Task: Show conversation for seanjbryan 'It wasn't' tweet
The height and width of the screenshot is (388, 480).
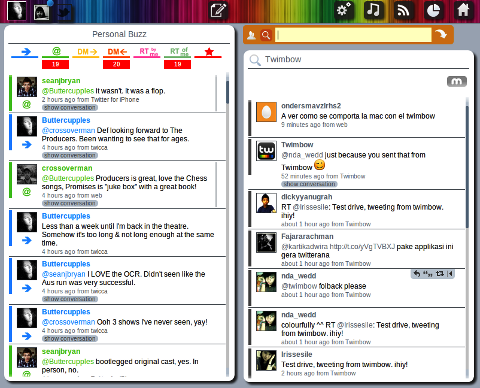Action: click(70, 107)
